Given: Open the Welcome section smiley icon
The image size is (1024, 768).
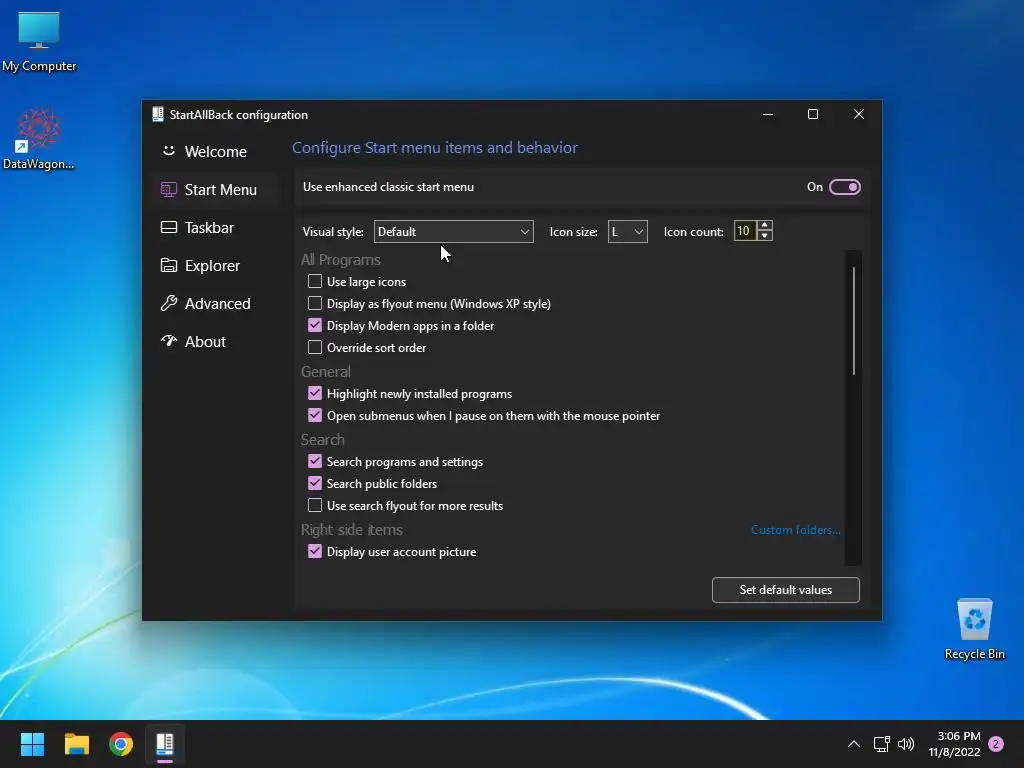Looking at the screenshot, I should [168, 151].
